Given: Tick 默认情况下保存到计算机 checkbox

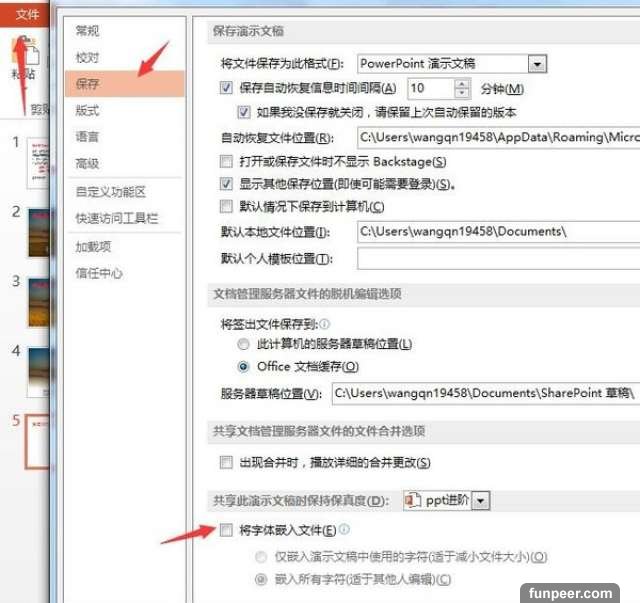Looking at the screenshot, I should (x=226, y=207).
